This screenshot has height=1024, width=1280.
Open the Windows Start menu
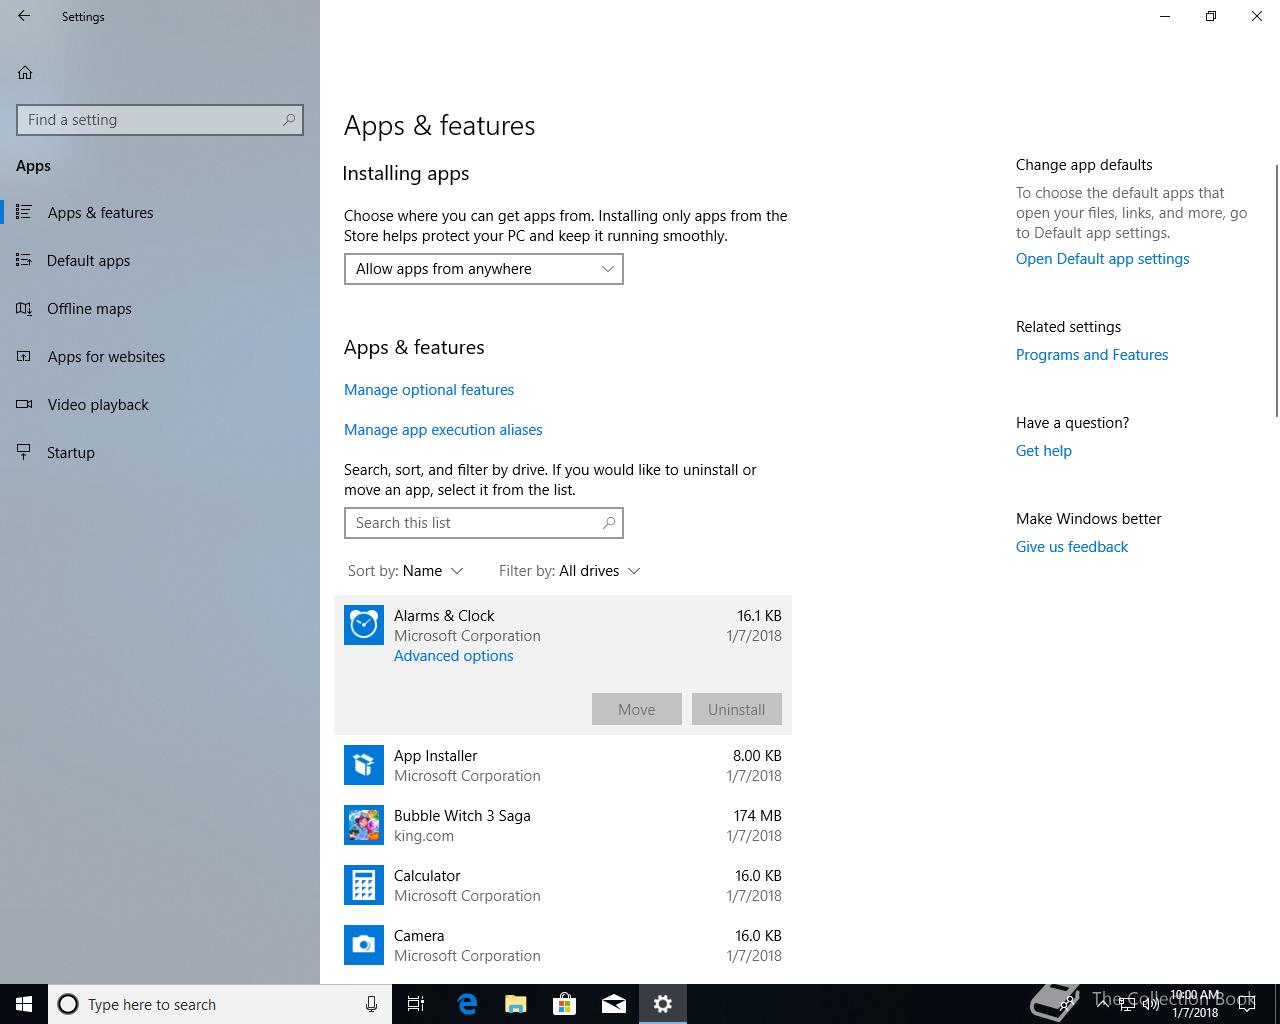coord(24,1004)
